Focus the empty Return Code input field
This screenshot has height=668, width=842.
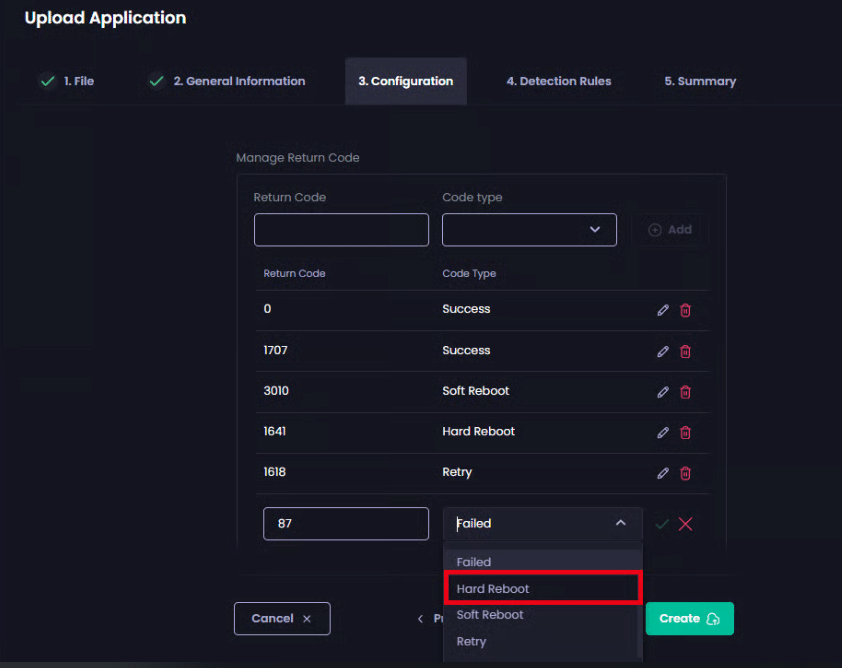point(341,230)
